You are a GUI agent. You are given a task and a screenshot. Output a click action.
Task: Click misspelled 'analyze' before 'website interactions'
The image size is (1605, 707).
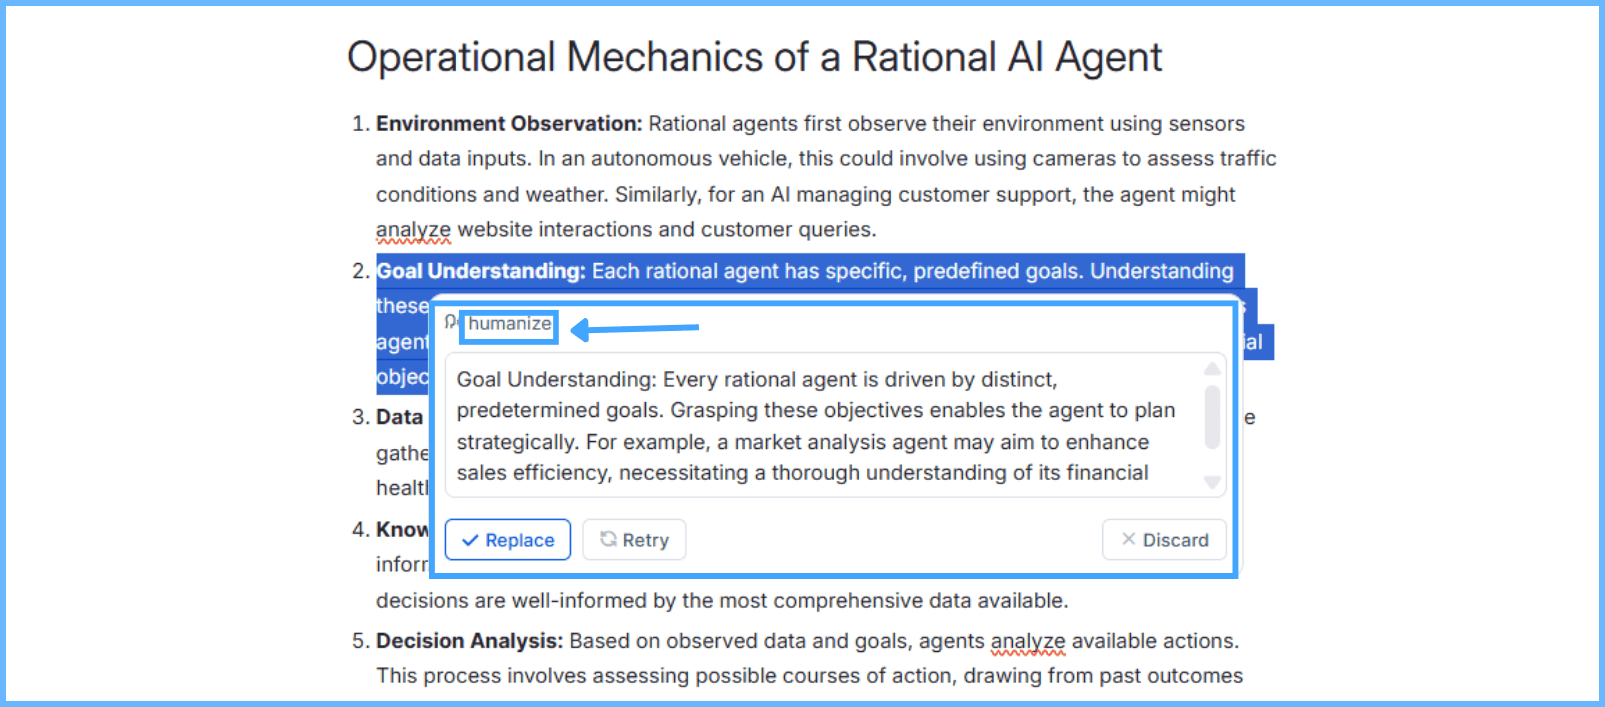tap(413, 230)
